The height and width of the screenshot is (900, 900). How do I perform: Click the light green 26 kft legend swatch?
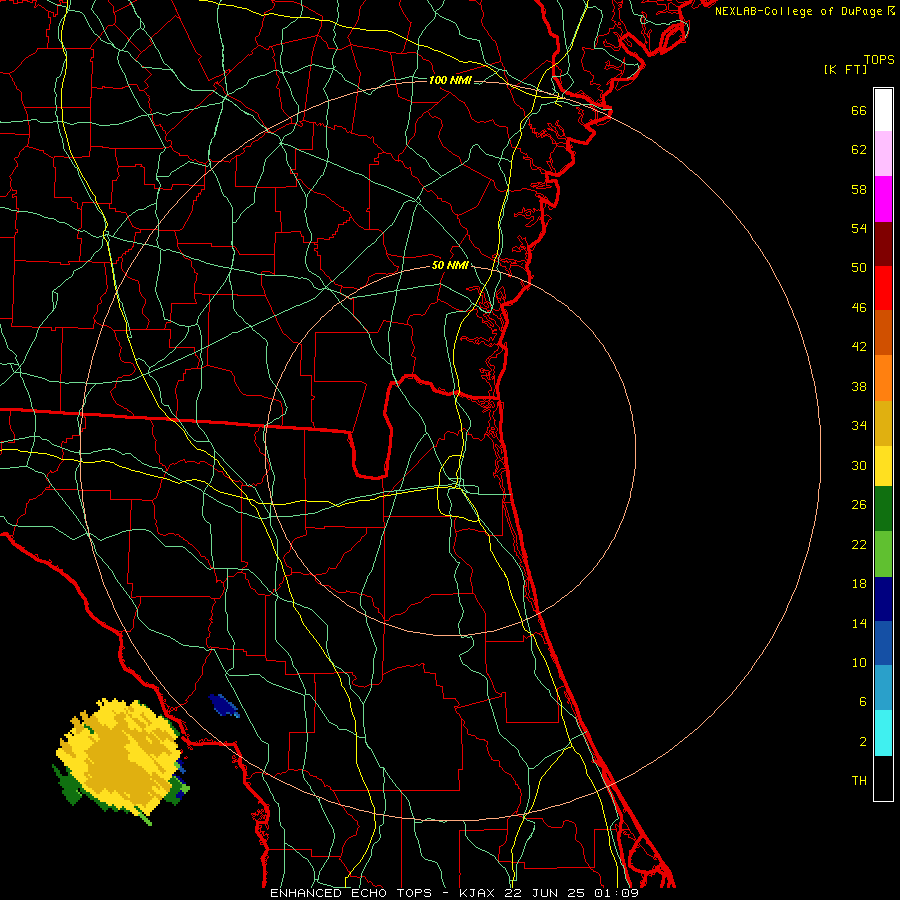coord(883,554)
